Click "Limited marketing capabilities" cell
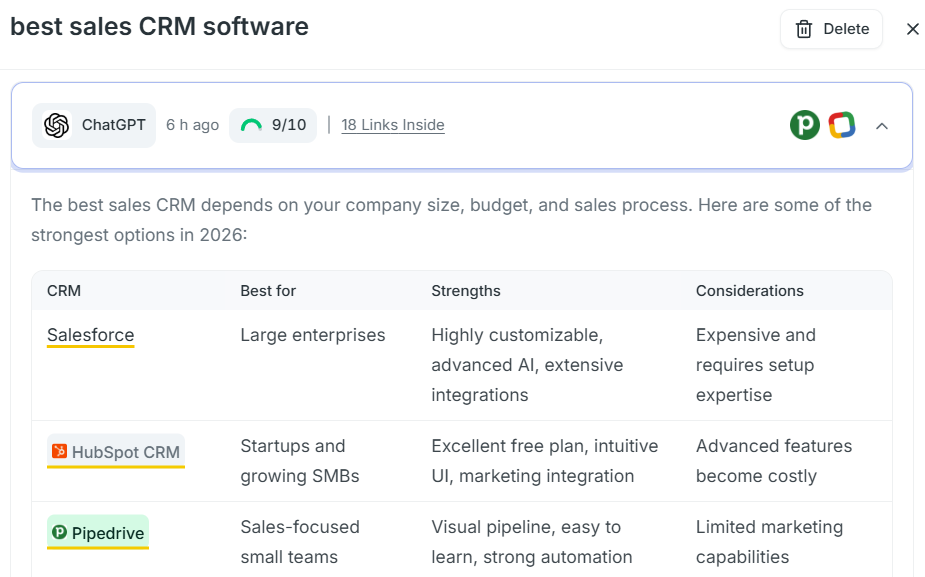 click(x=769, y=542)
